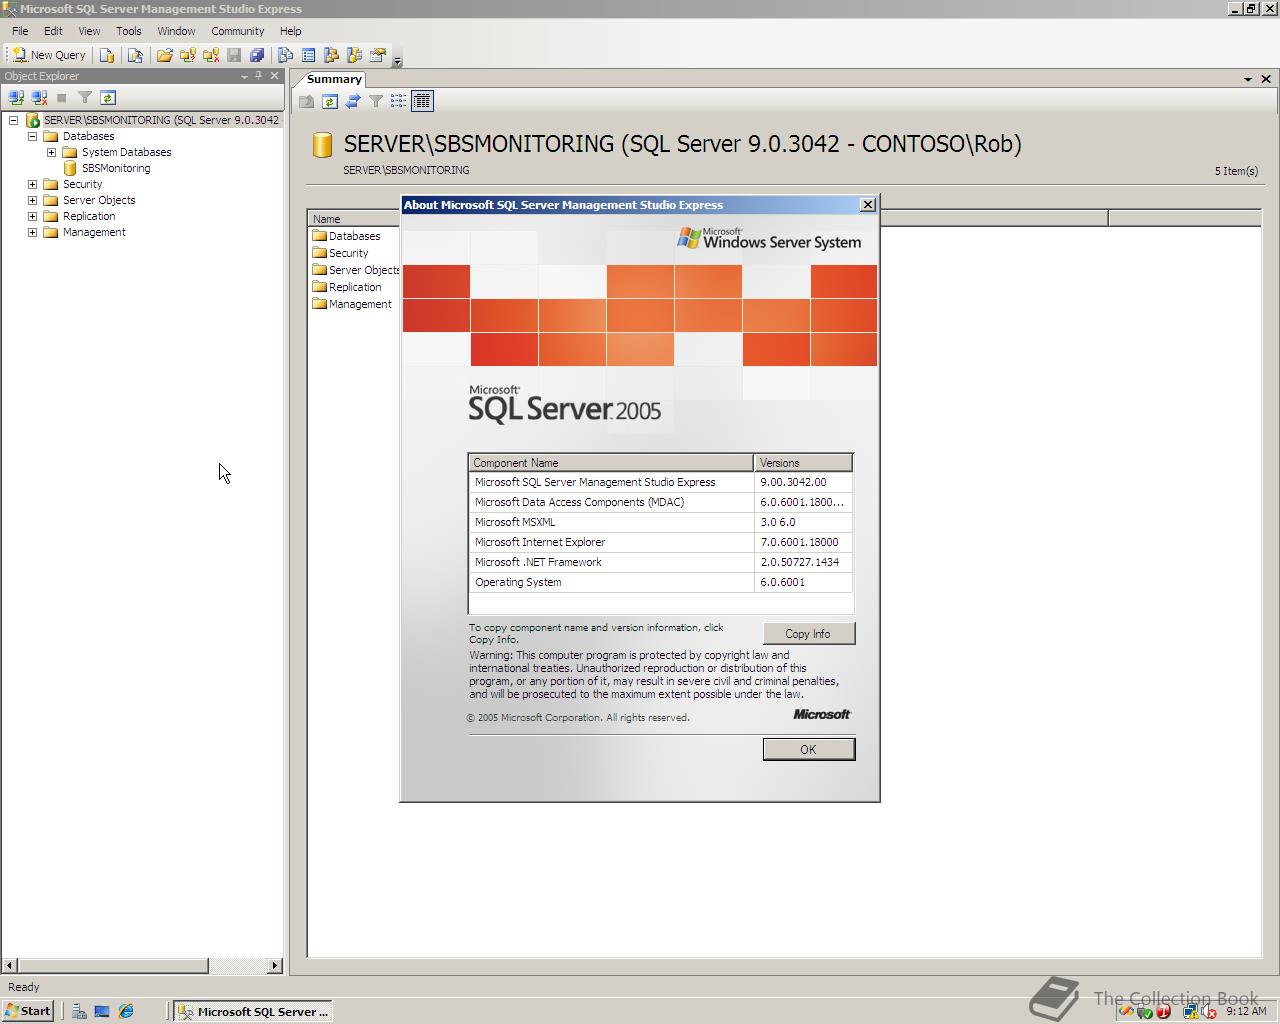Click the Versions column header
Image resolution: width=1280 pixels, height=1024 pixels.
pyautogui.click(x=803, y=463)
